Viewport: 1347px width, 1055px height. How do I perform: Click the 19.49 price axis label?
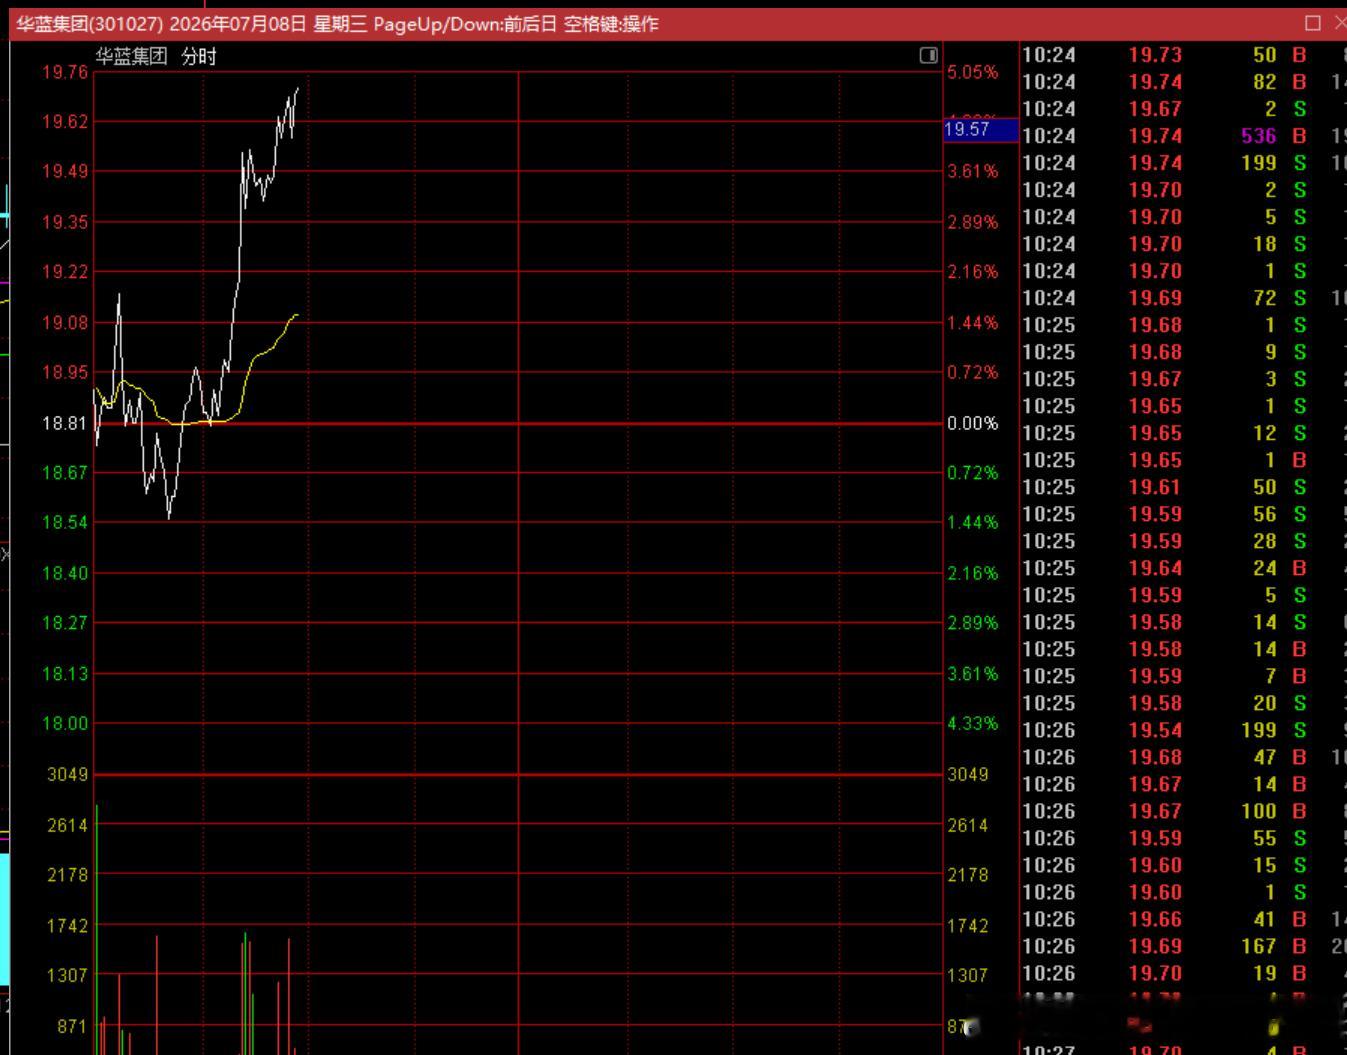(x=65, y=172)
